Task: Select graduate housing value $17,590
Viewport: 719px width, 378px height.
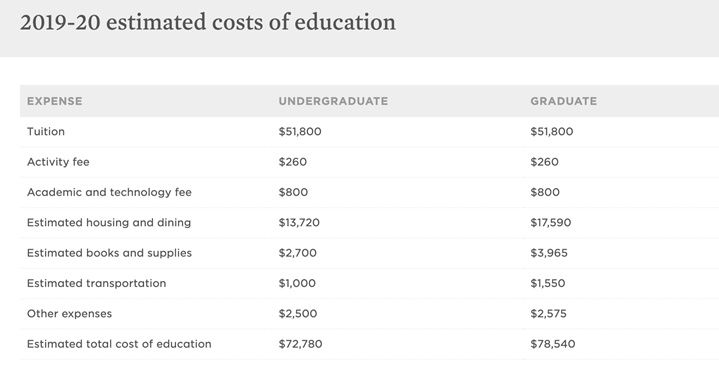Action: coord(551,222)
